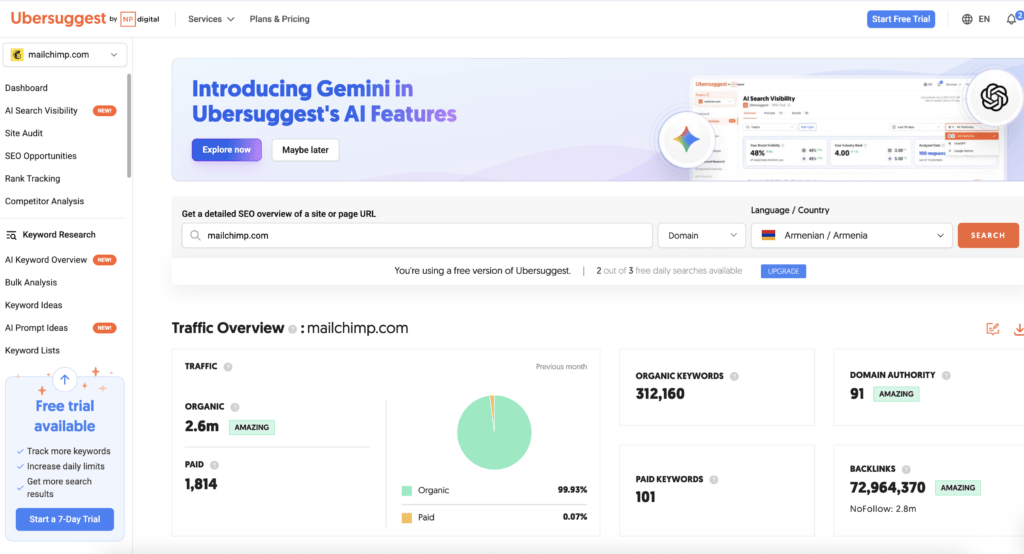Click Start a 7-Day Trial button
This screenshot has width=1024, height=554.
click(65, 519)
